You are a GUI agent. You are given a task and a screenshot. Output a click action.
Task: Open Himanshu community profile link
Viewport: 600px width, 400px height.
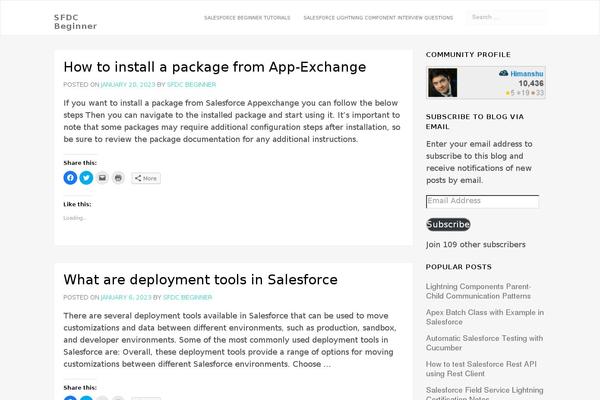click(x=527, y=73)
